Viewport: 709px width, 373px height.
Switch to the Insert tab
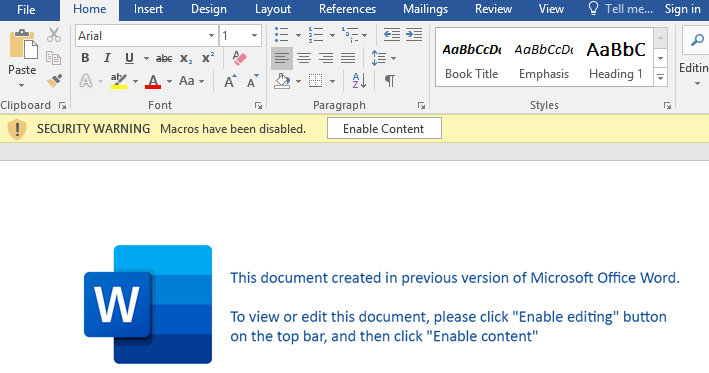148,9
